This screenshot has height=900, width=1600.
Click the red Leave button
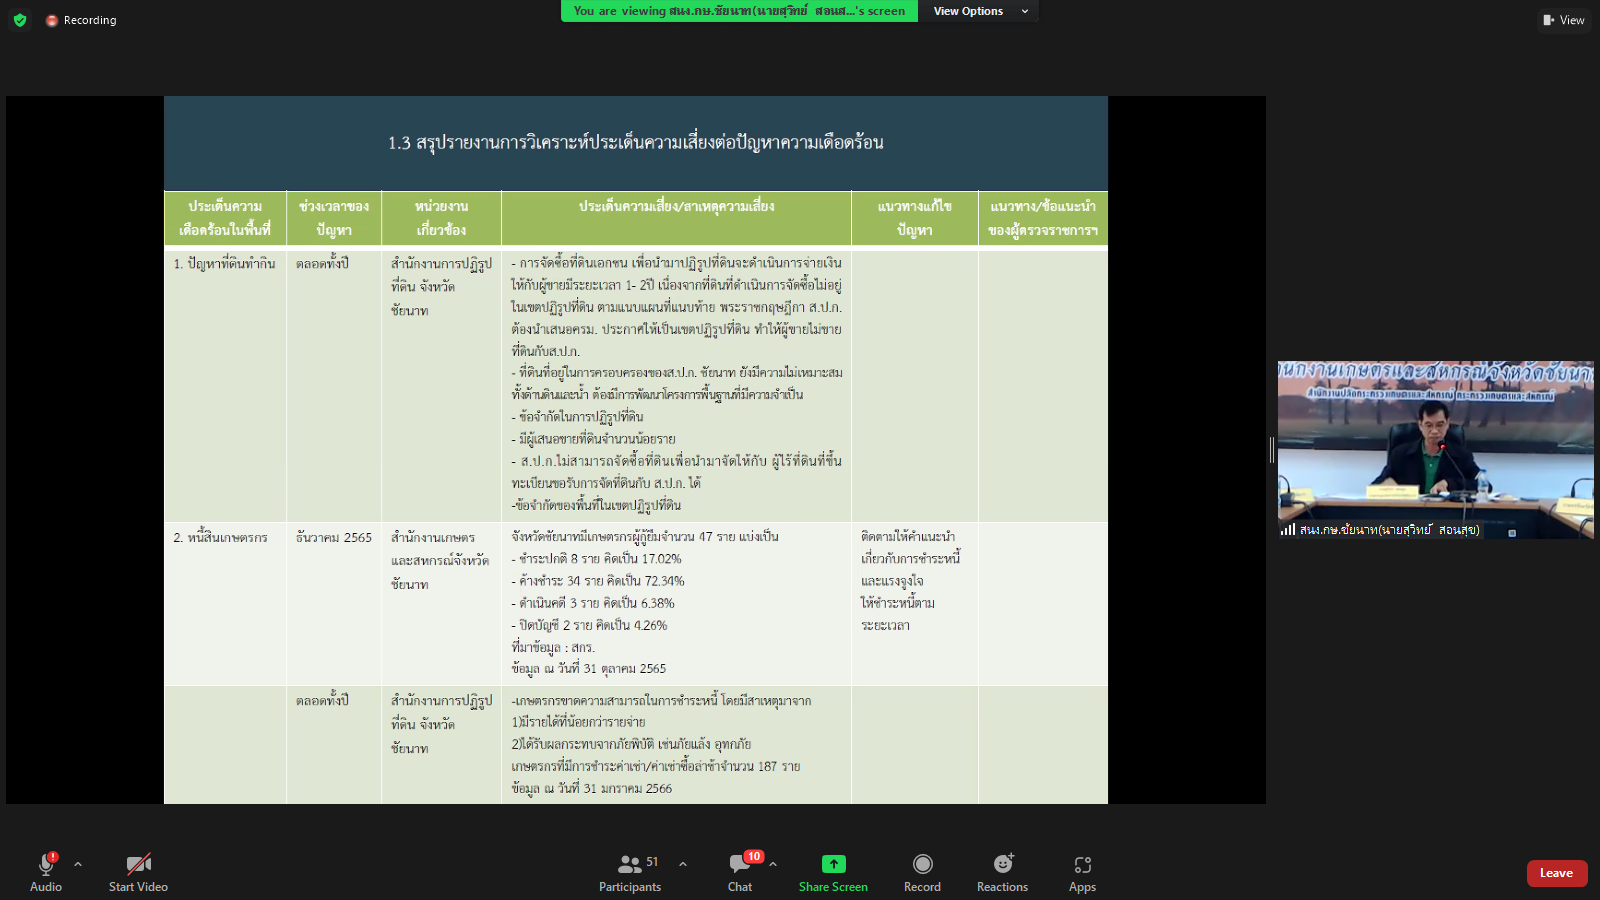pos(1557,873)
